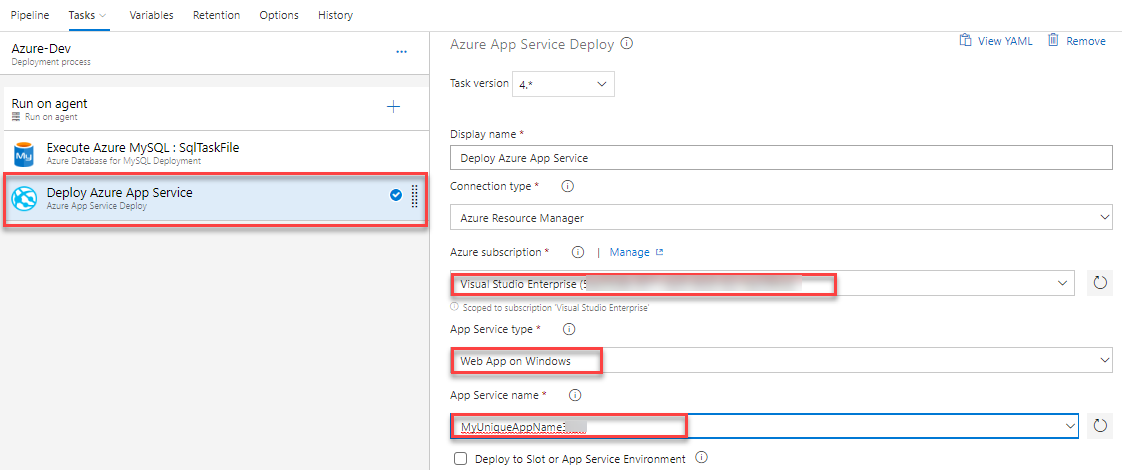Show App Service type info tooltip
Screen dimensions: 1122x470
click(570, 330)
